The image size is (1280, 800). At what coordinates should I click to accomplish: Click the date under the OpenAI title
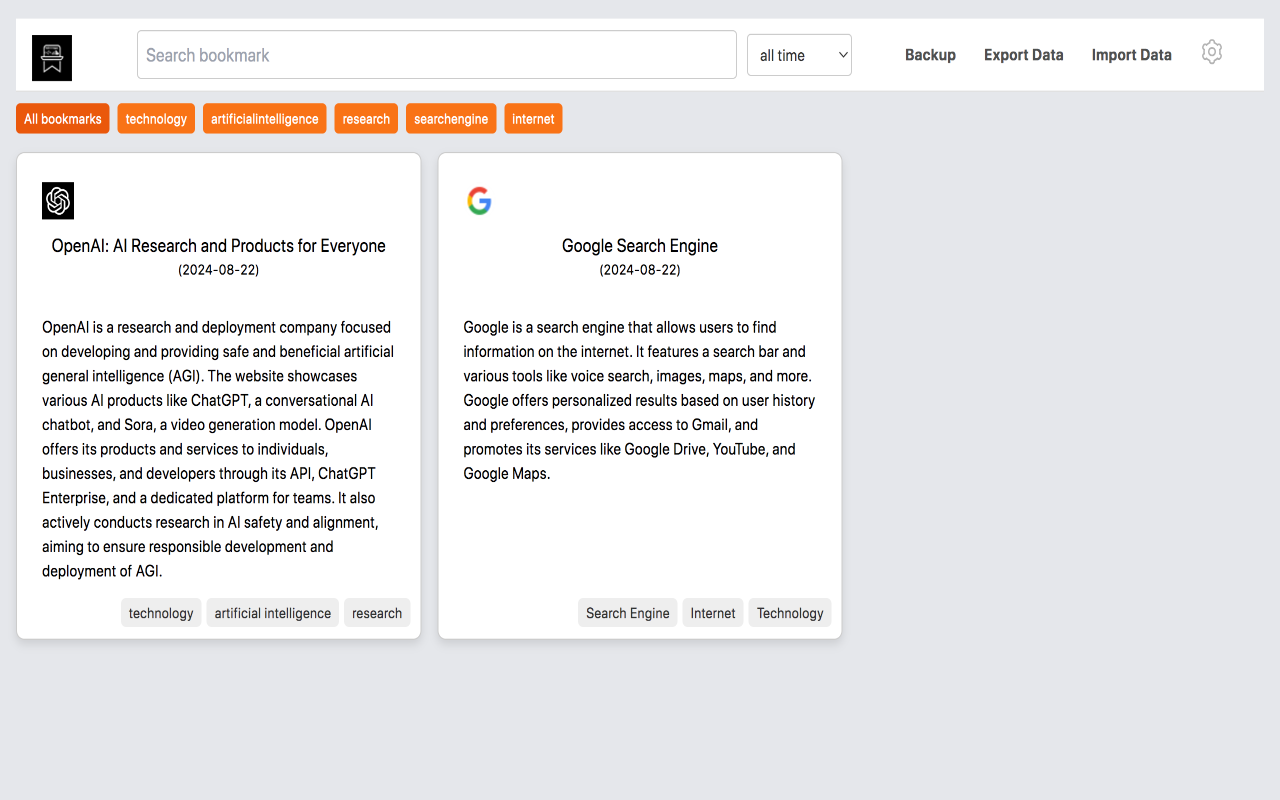tap(219, 270)
